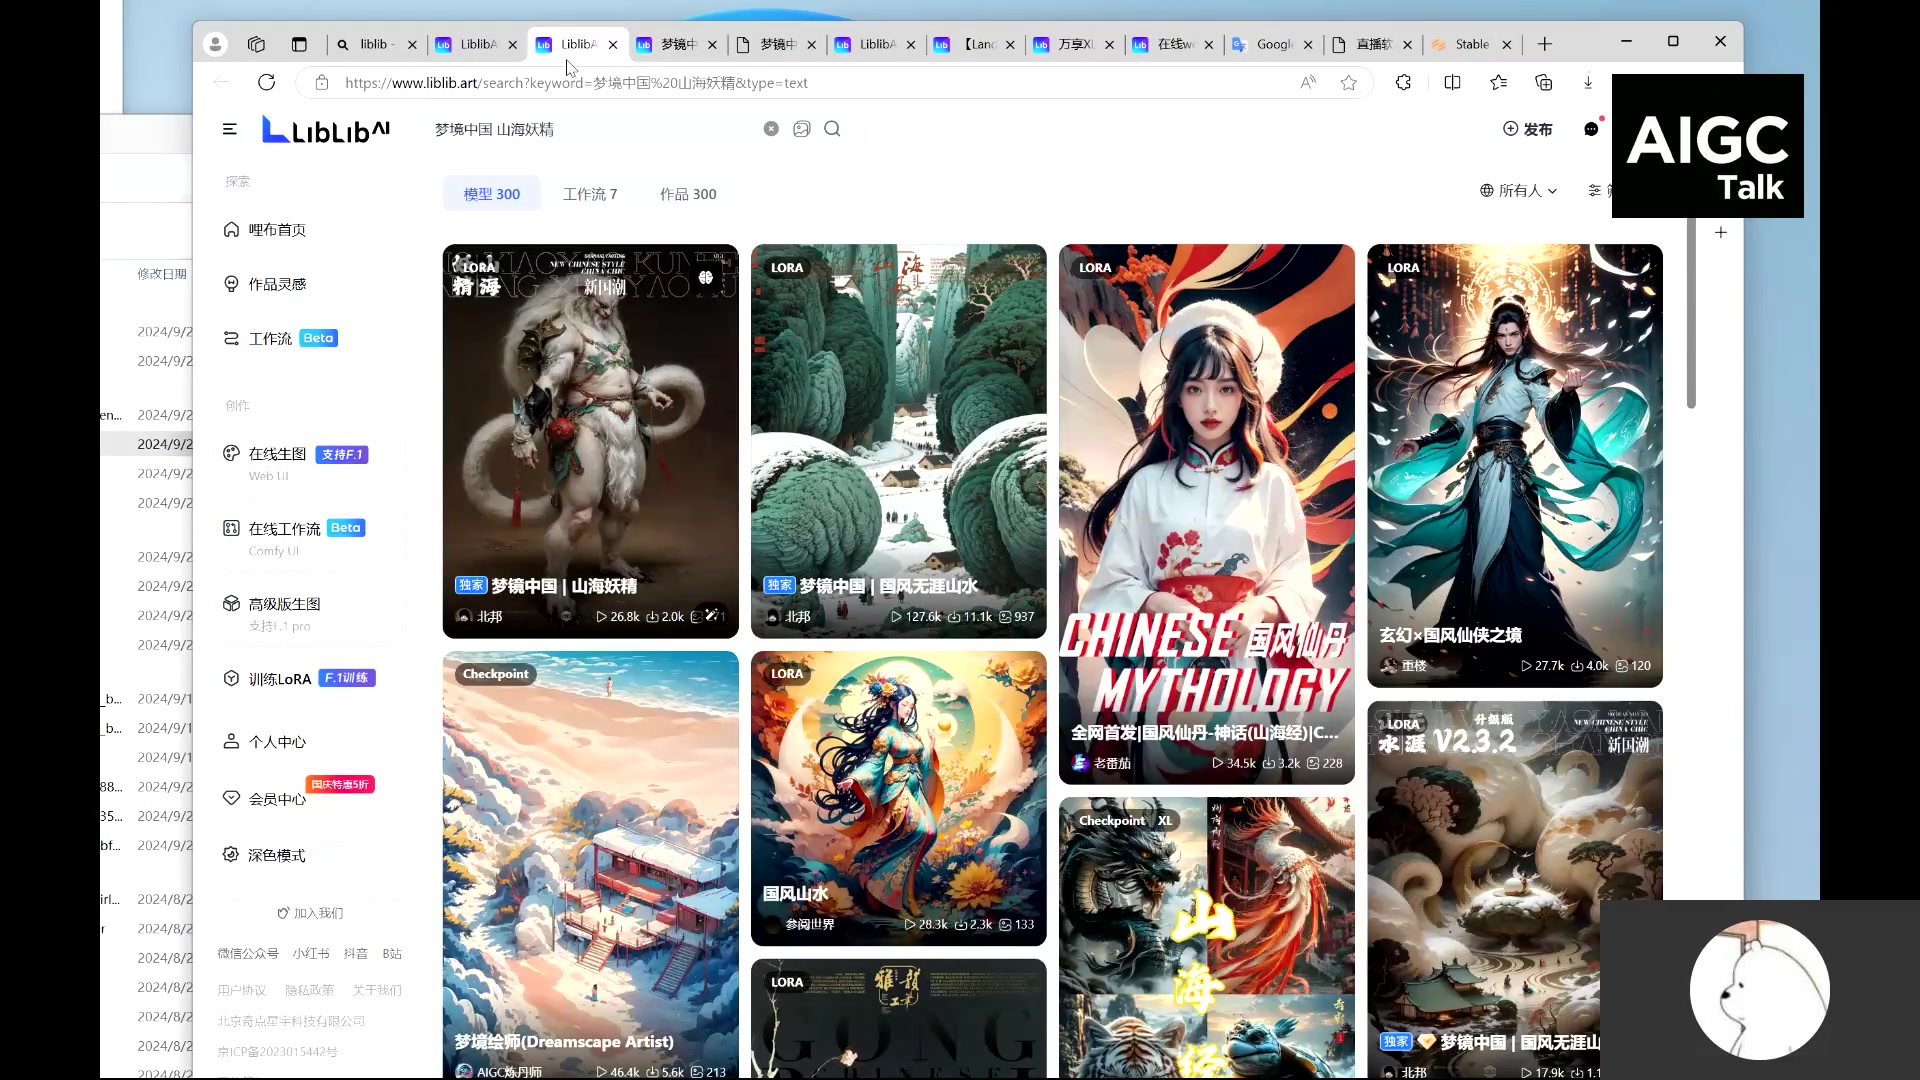Image resolution: width=1920 pixels, height=1080 pixels.
Task: Open the hamburger navigation menu
Action: pos(230,129)
